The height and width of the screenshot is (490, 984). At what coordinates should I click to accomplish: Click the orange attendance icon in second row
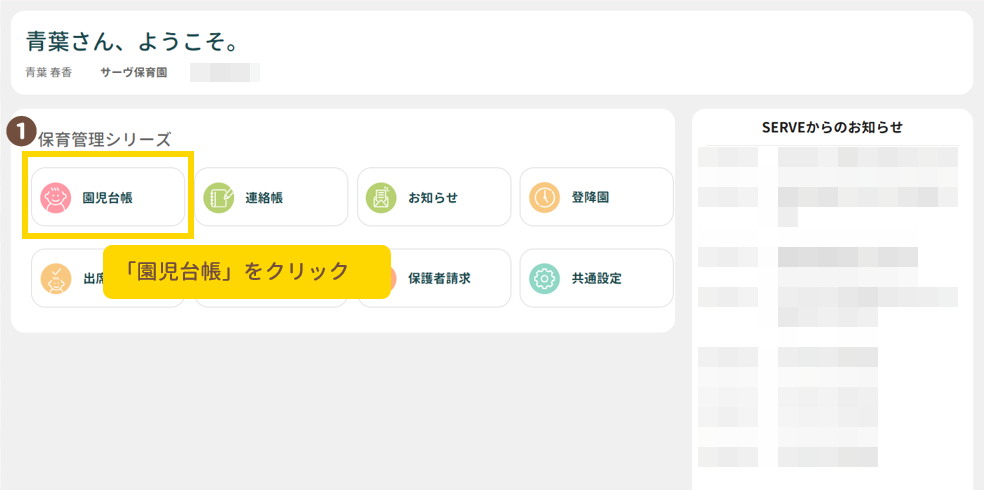point(55,279)
